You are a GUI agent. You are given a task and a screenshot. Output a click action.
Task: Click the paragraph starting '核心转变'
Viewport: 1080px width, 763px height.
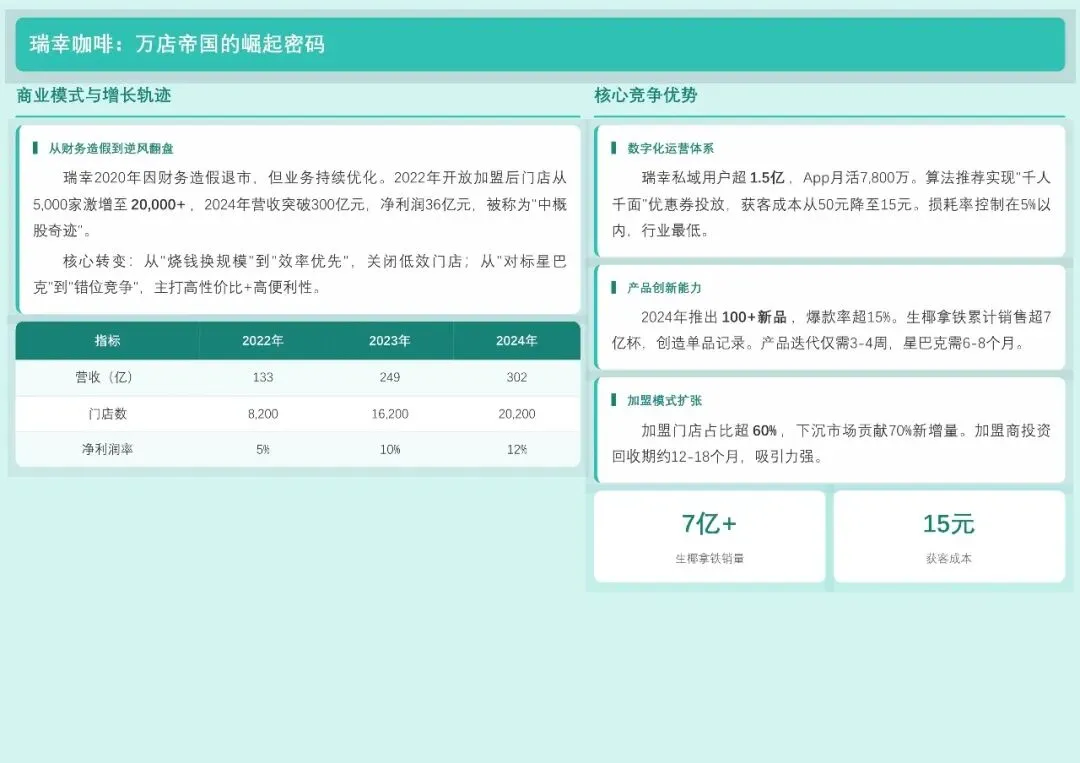(x=300, y=274)
